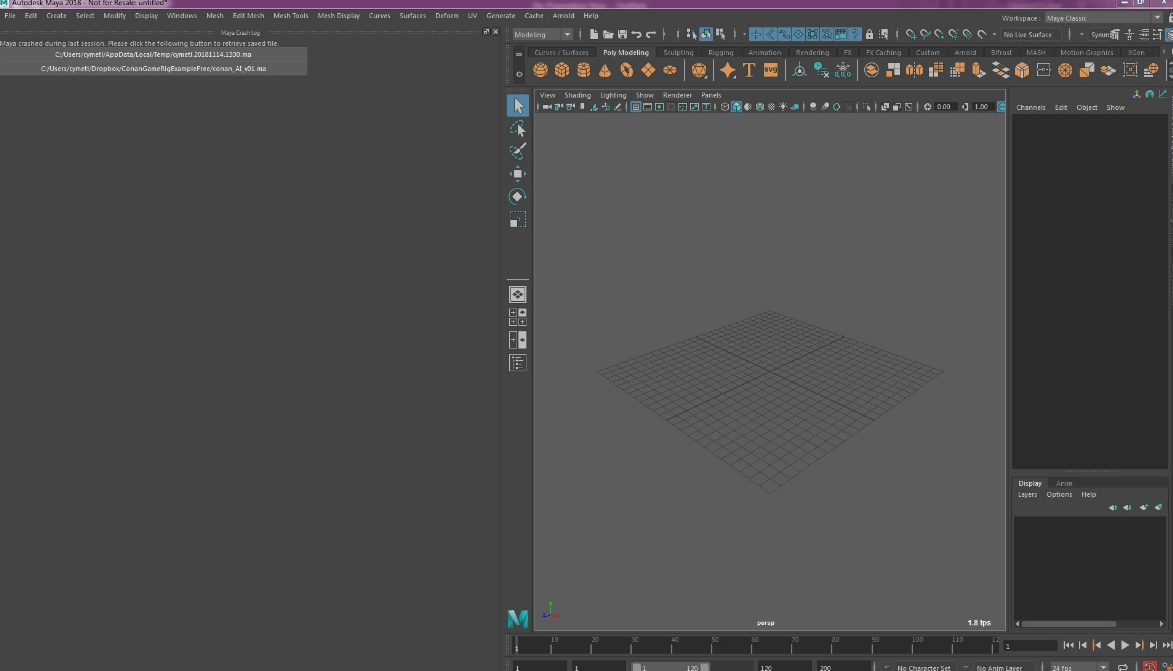This screenshot has width=1173, height=671.
Task: Create a polygon plane from the shelf
Action: pos(648,70)
